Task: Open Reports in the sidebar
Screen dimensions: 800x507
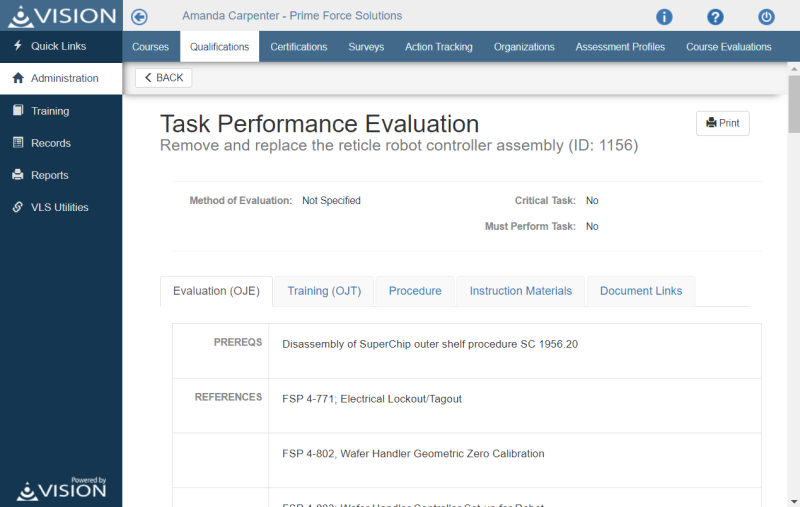Action: pyautogui.click(x=50, y=175)
